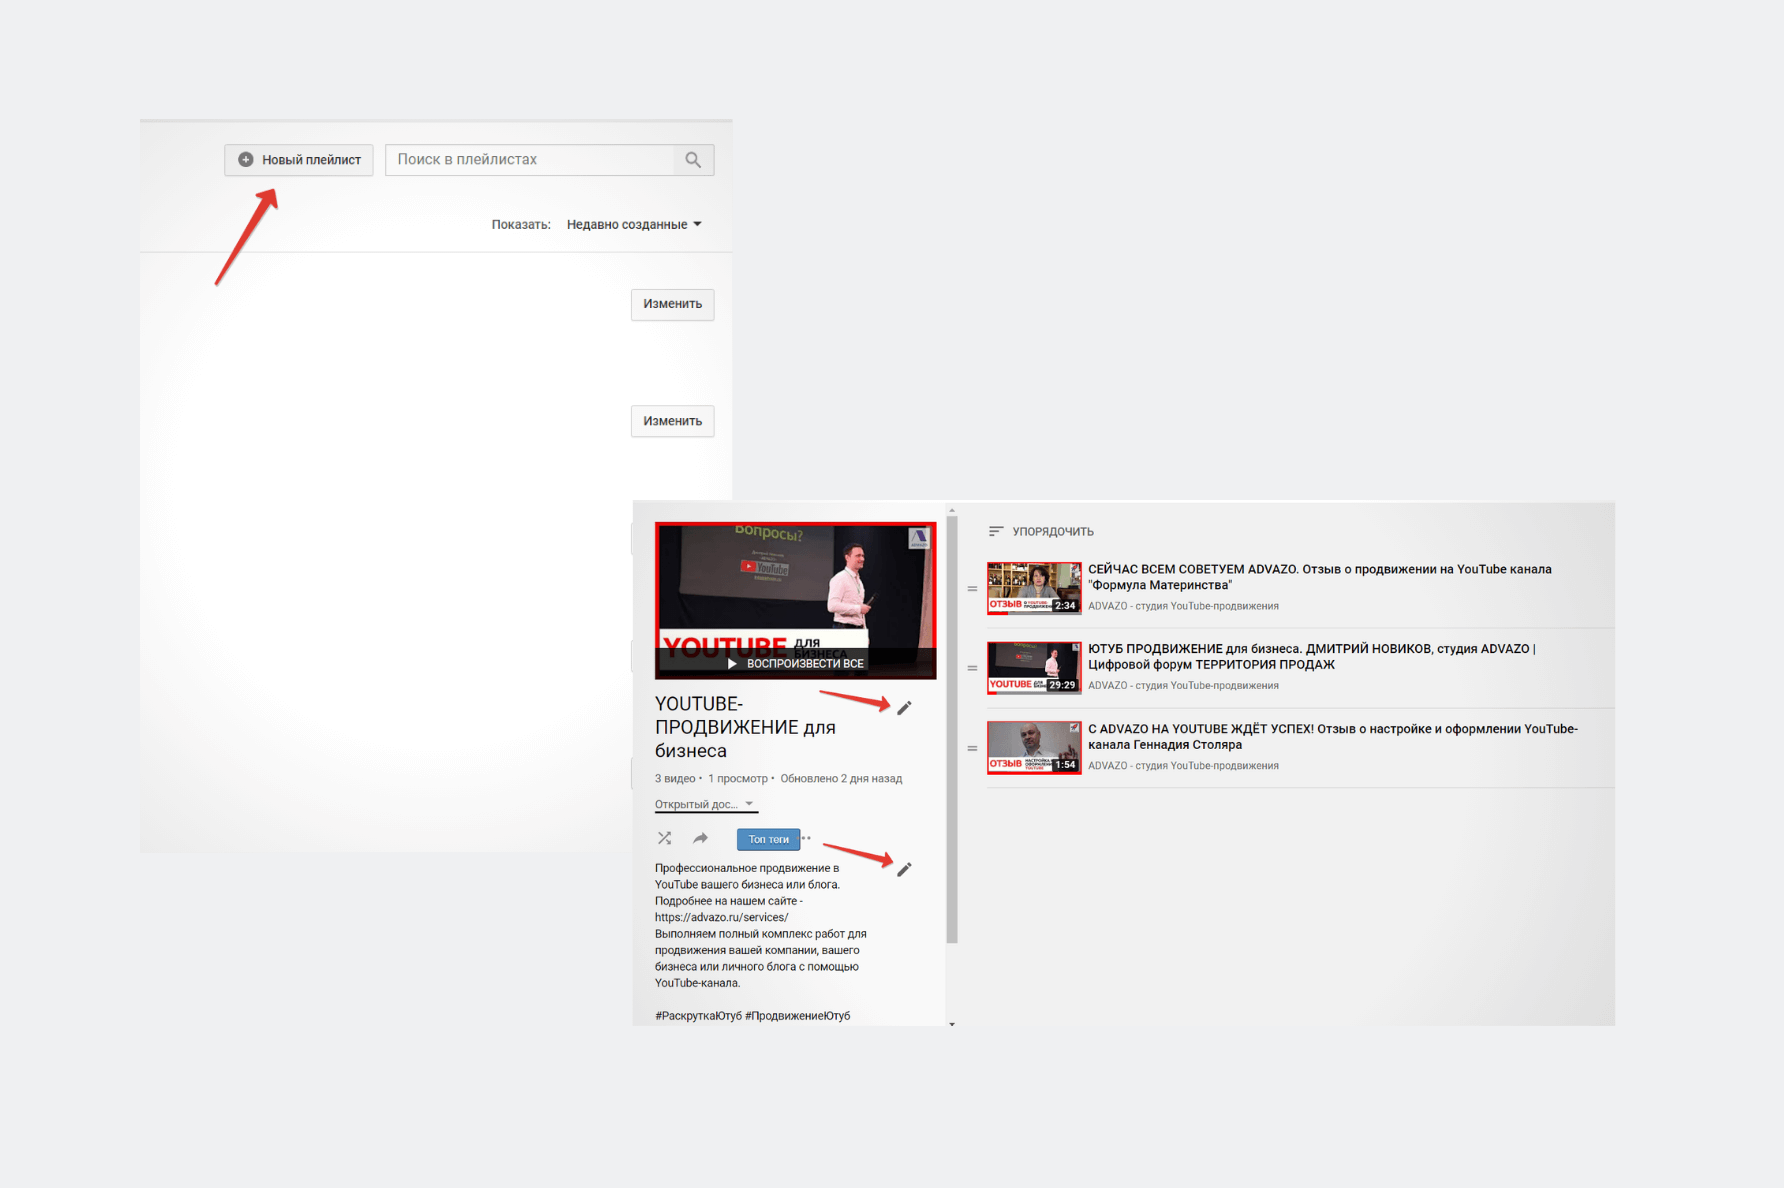Click the drag handle of 'Геннадия Столяра' video
The height and width of the screenshot is (1188, 1784).
point(972,748)
